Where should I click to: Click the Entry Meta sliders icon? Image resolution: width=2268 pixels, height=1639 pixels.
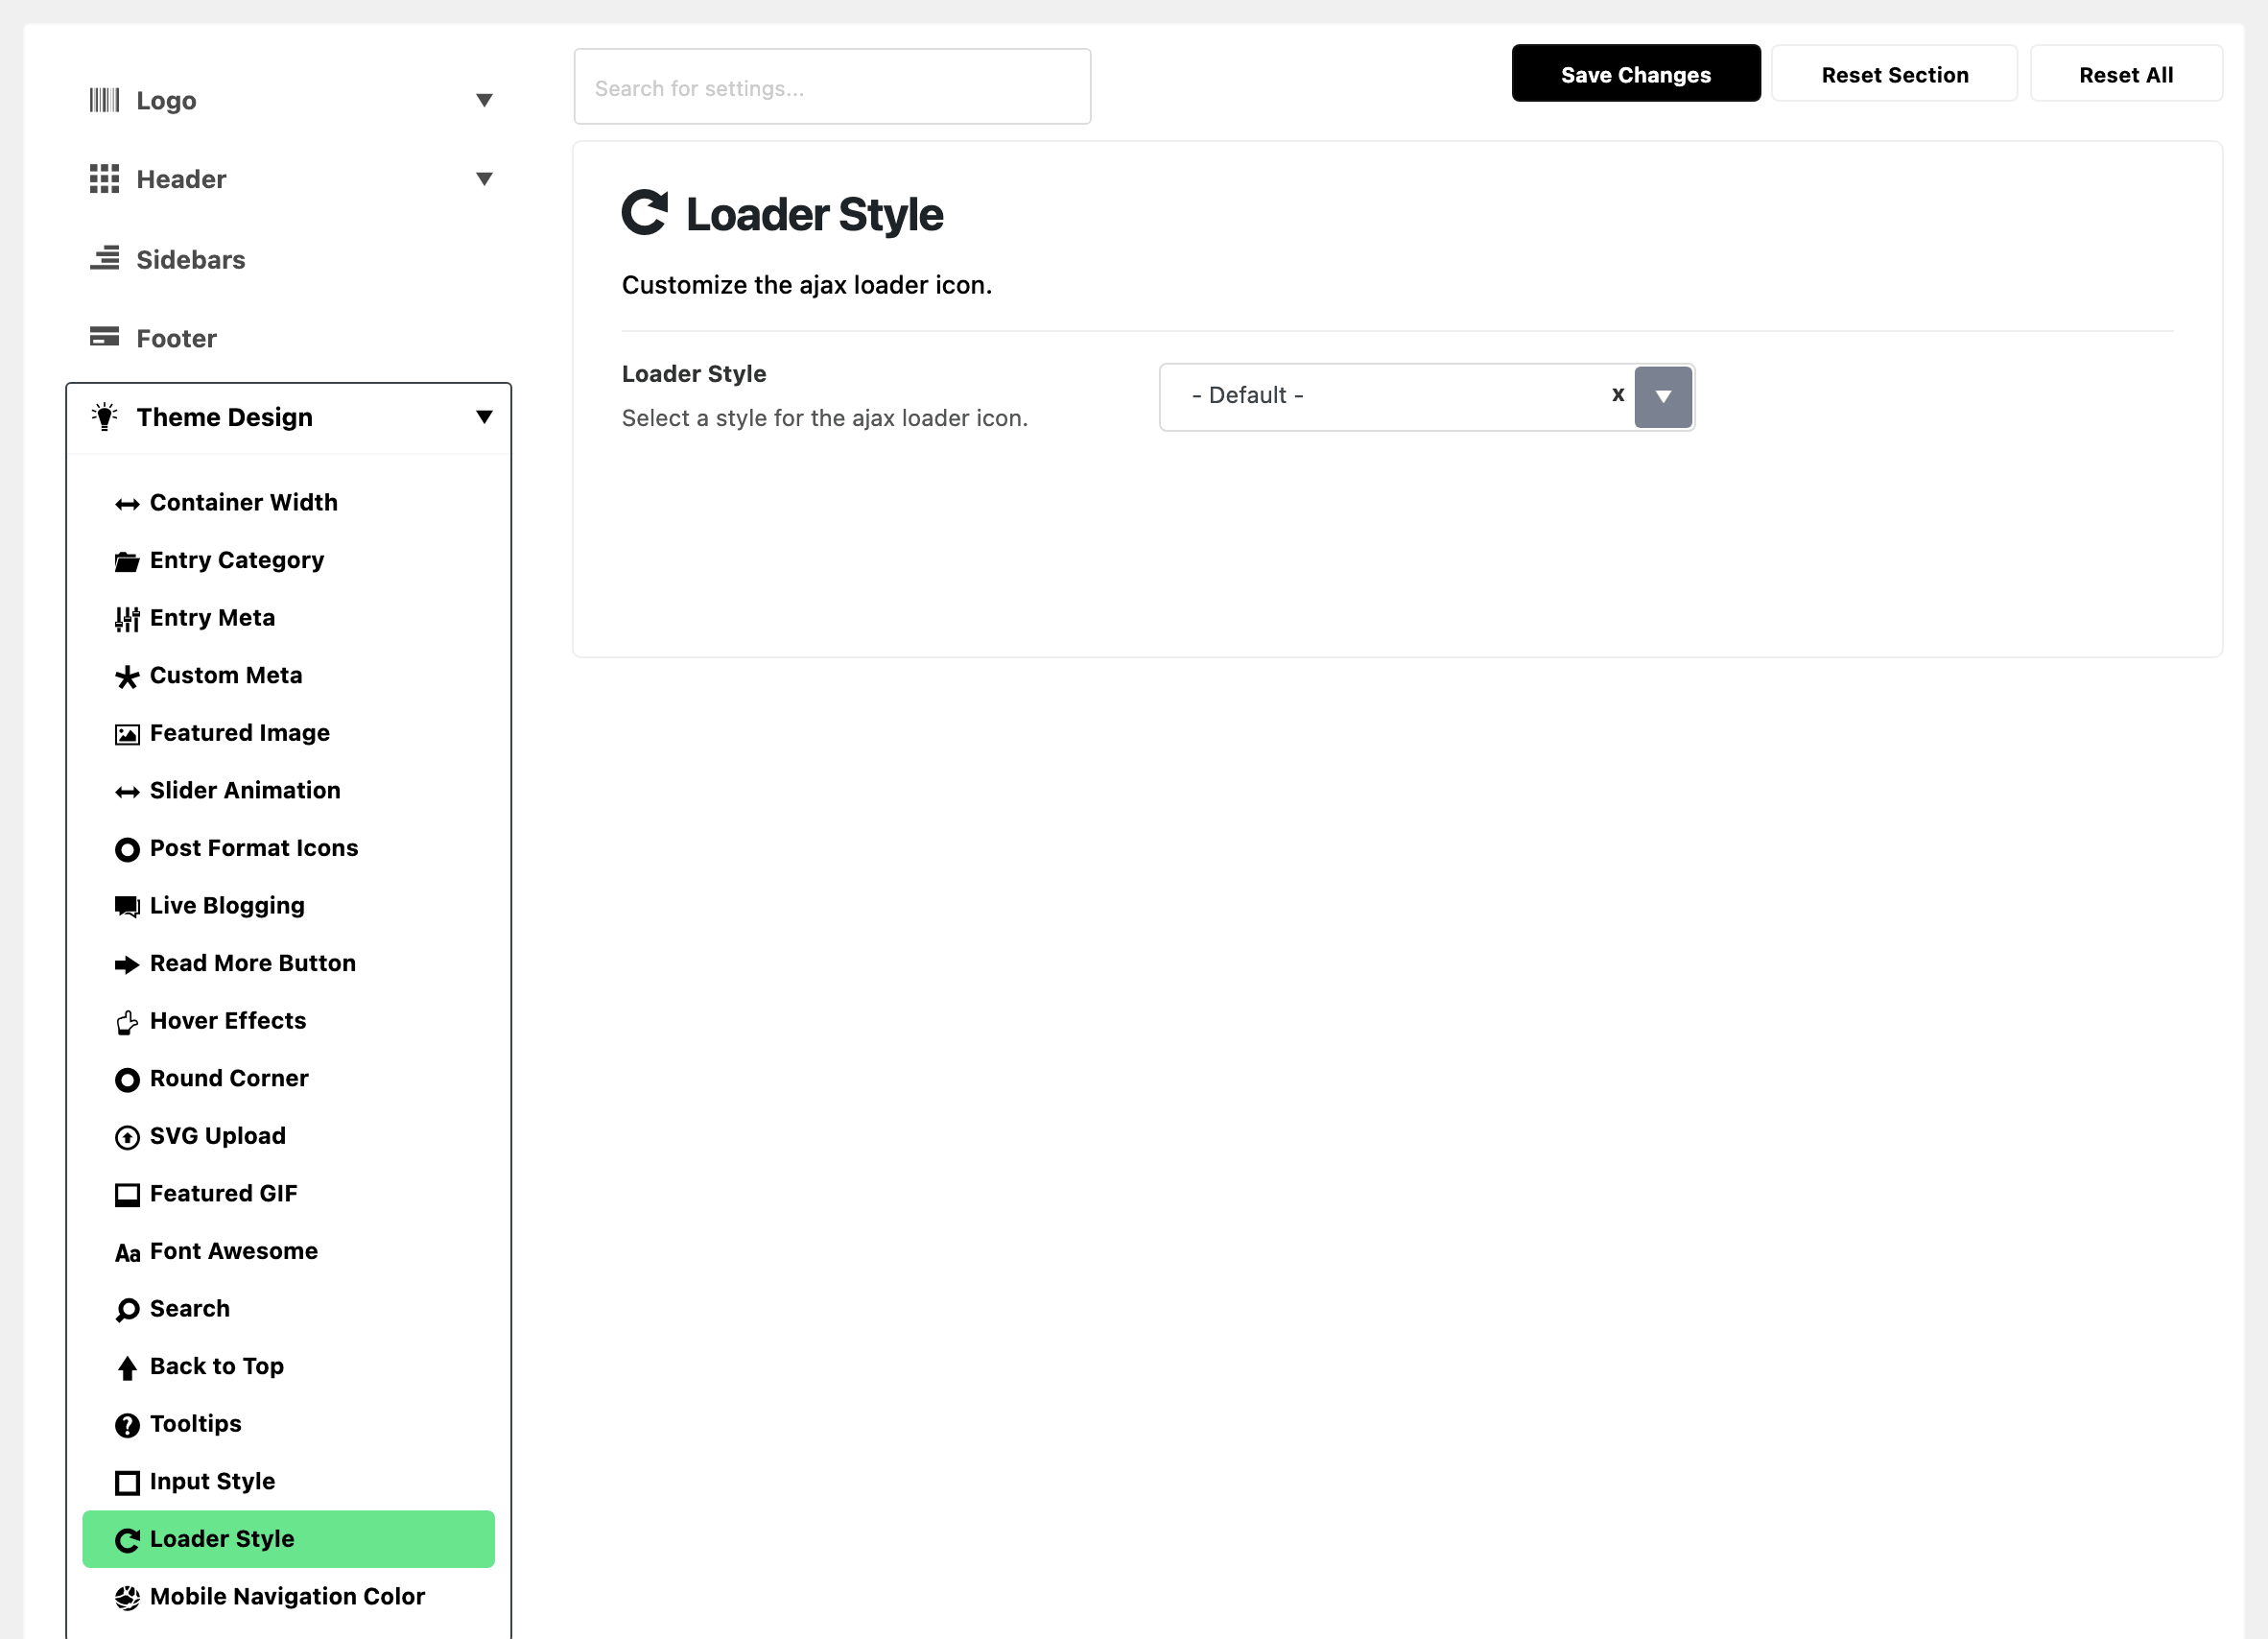pos(127,619)
